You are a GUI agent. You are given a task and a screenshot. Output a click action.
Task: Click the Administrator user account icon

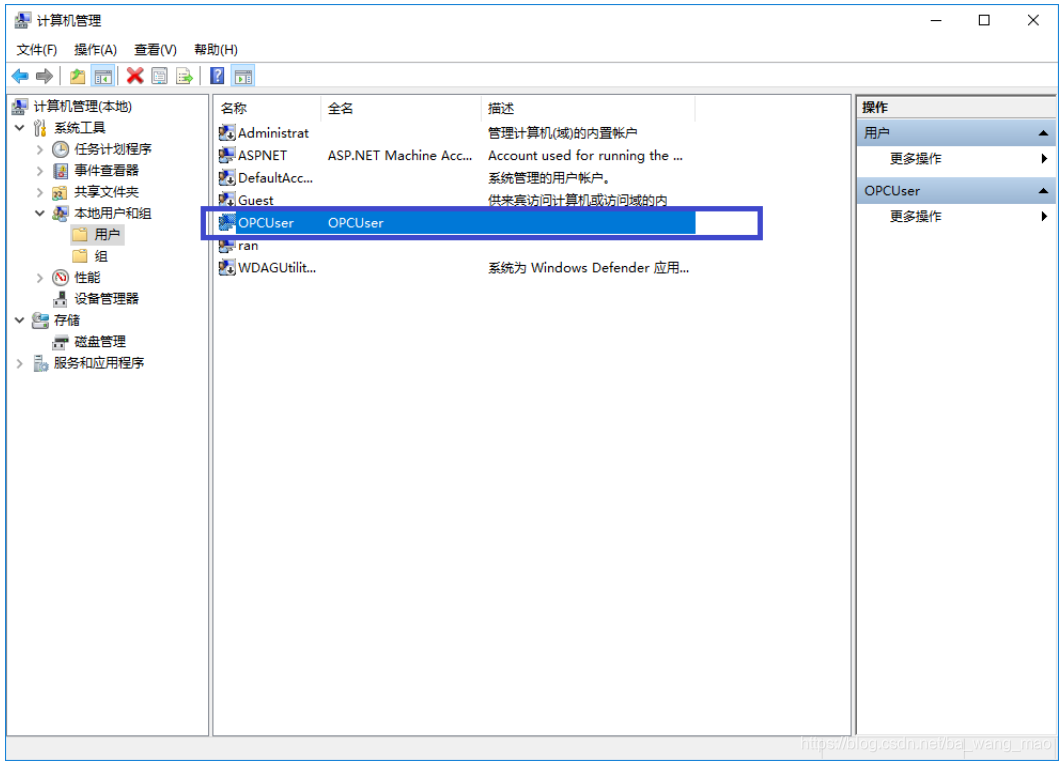coord(227,133)
